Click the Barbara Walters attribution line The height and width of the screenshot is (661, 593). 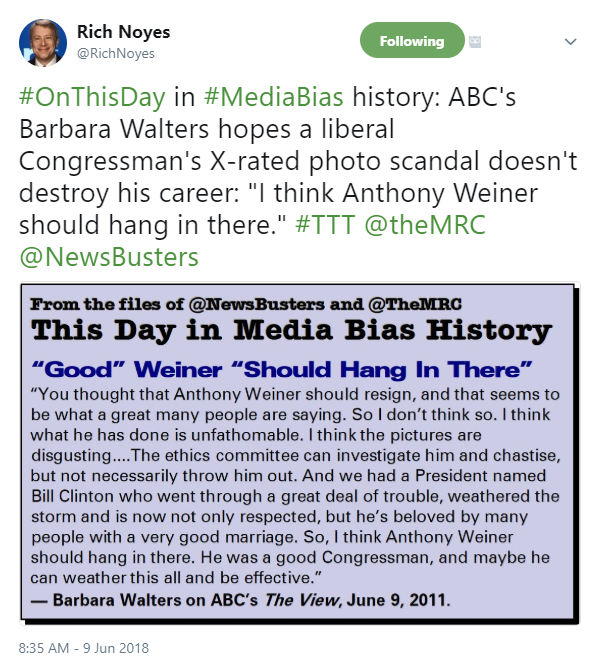pyautogui.click(x=241, y=599)
